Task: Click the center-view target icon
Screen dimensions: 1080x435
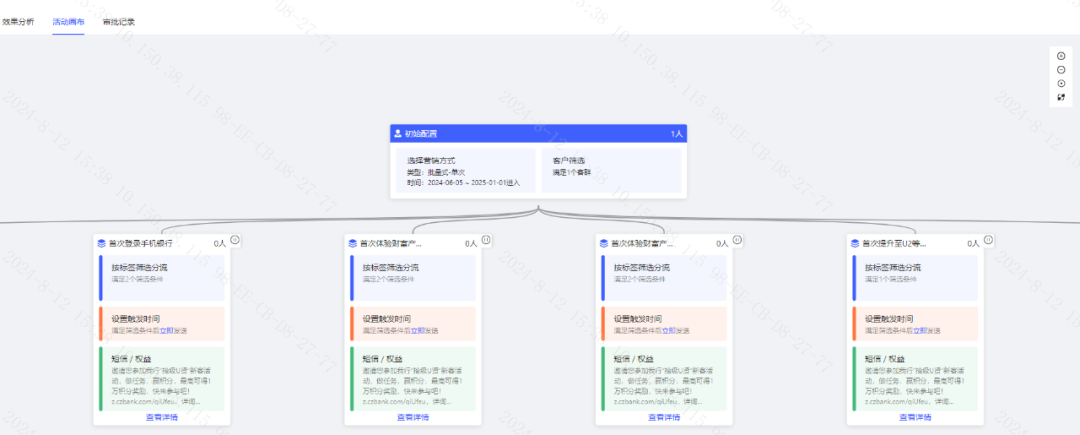Action: coord(1061,83)
